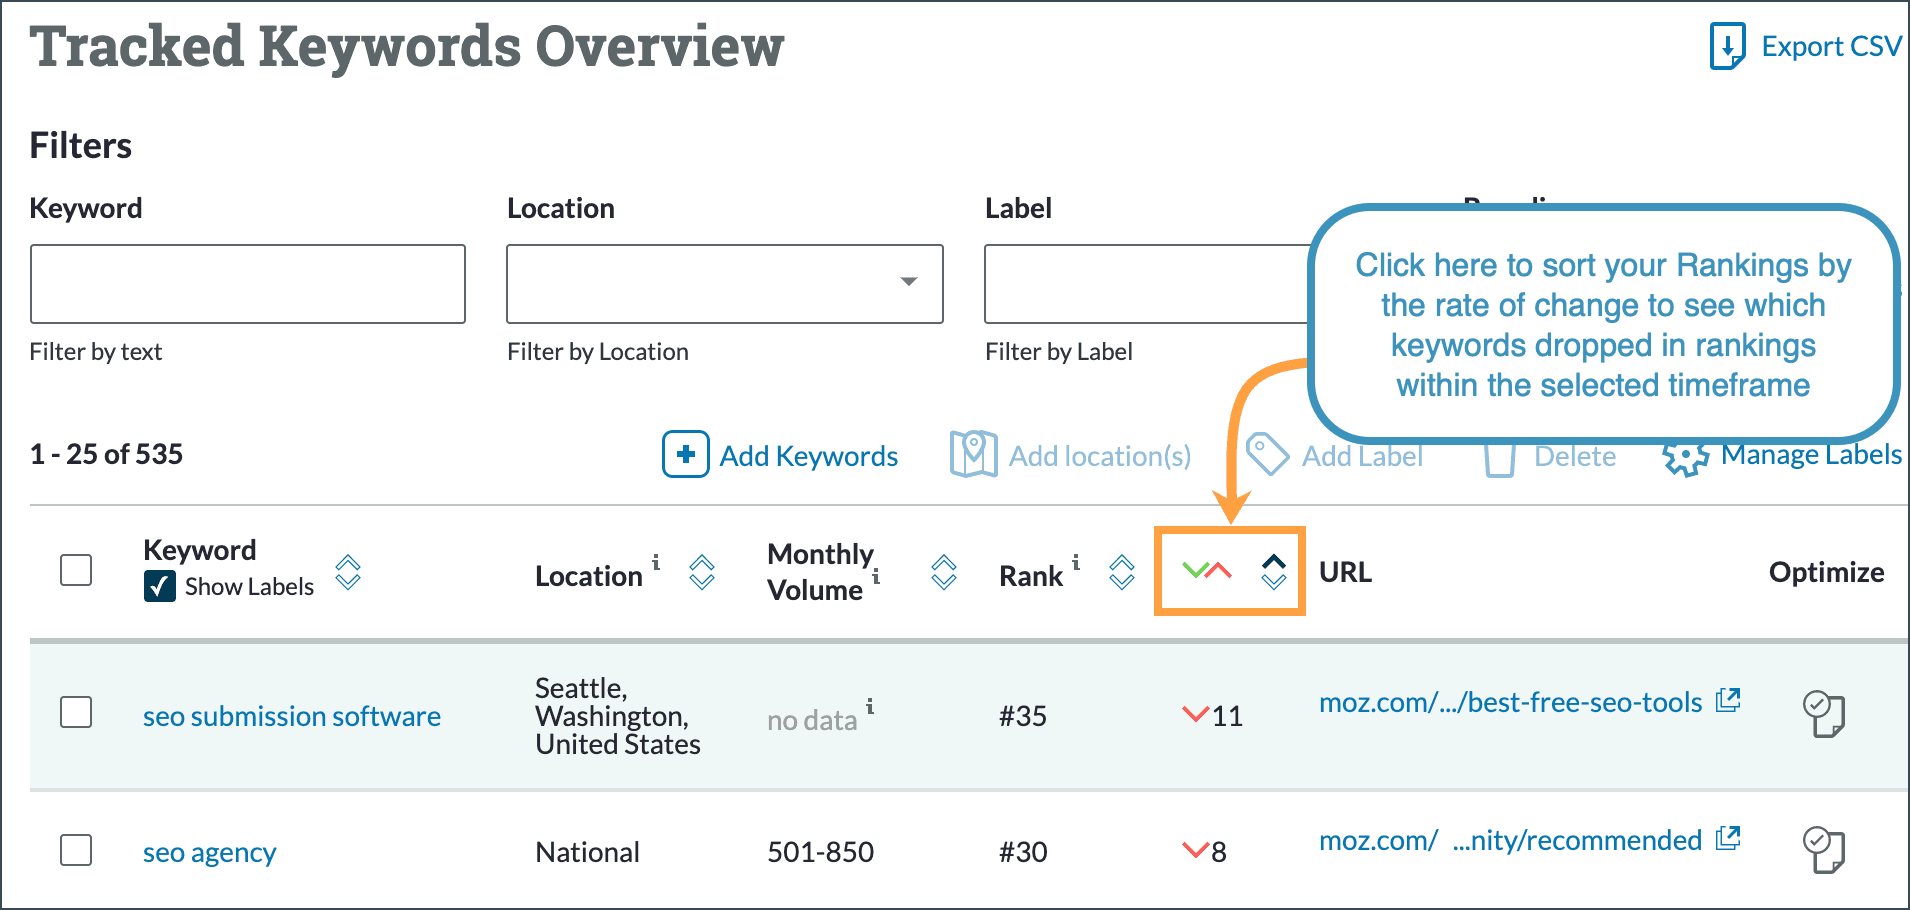This screenshot has height=910, width=1910.
Task: Uncheck the Show Labels checkbox
Action: click(x=160, y=587)
